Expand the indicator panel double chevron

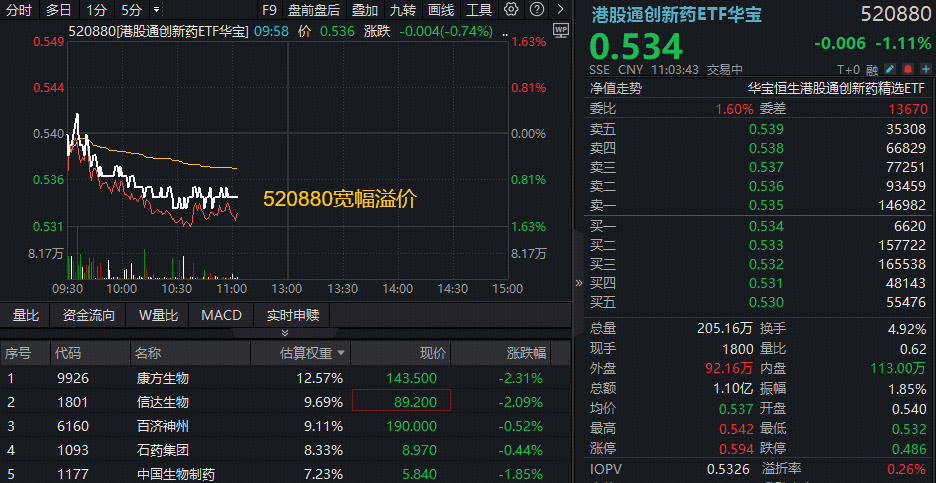point(284,332)
